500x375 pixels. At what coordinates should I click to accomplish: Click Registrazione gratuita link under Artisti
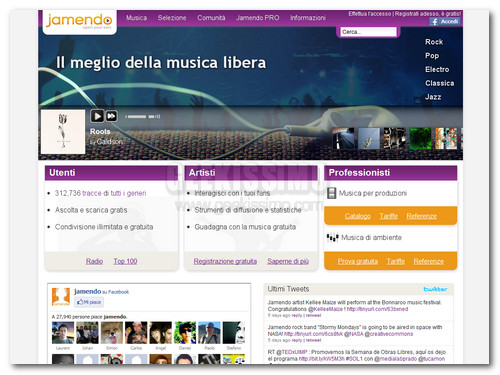[225, 261]
